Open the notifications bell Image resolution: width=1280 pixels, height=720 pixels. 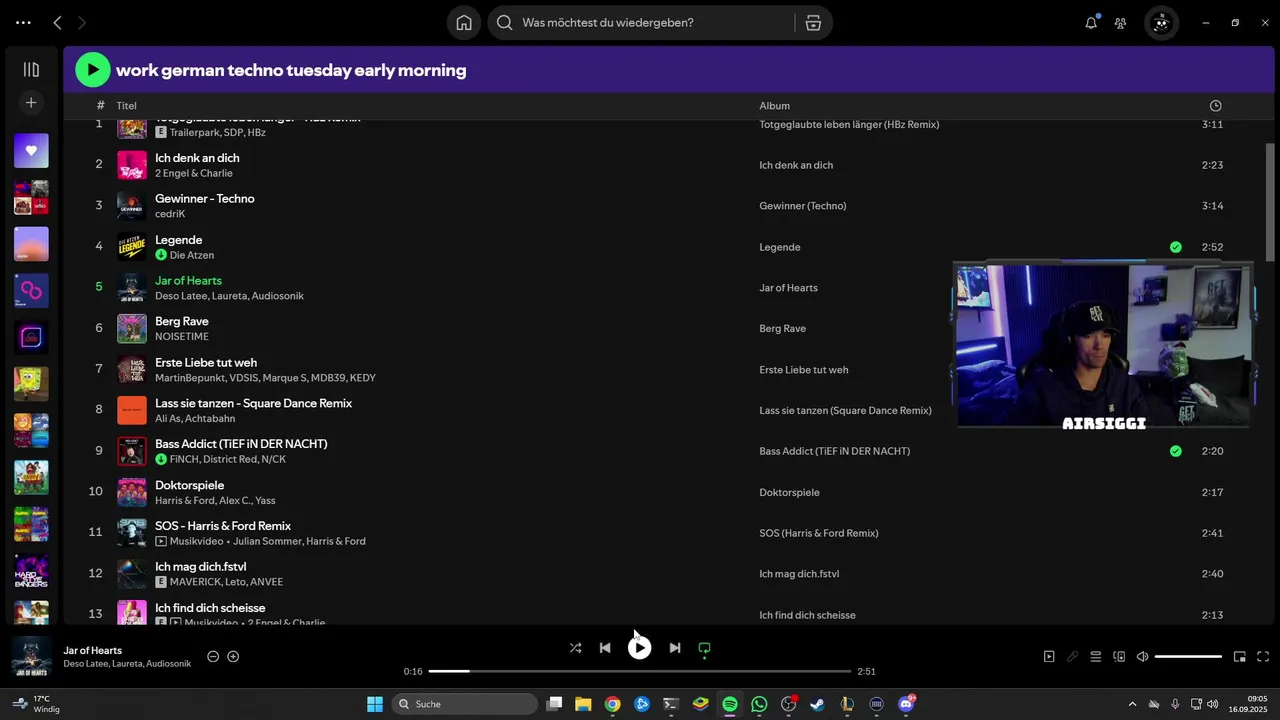(x=1091, y=22)
